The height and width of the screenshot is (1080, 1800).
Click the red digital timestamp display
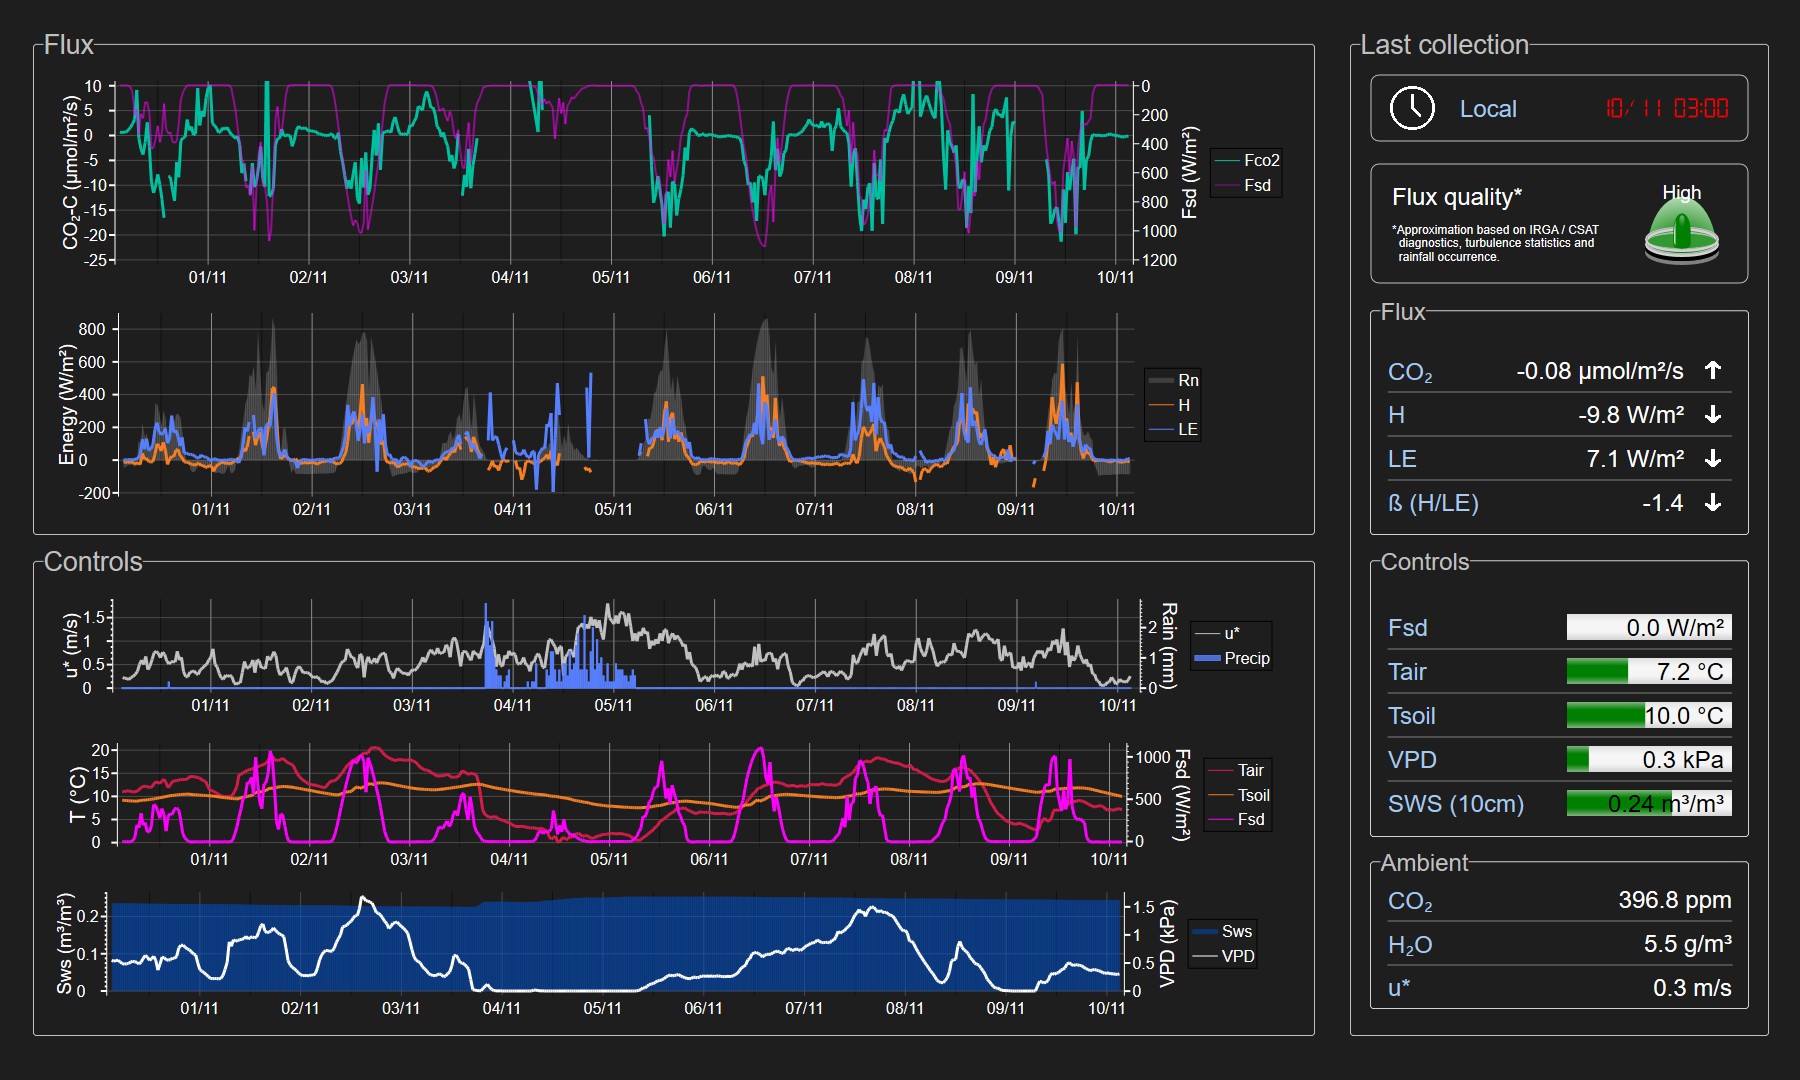(1666, 108)
